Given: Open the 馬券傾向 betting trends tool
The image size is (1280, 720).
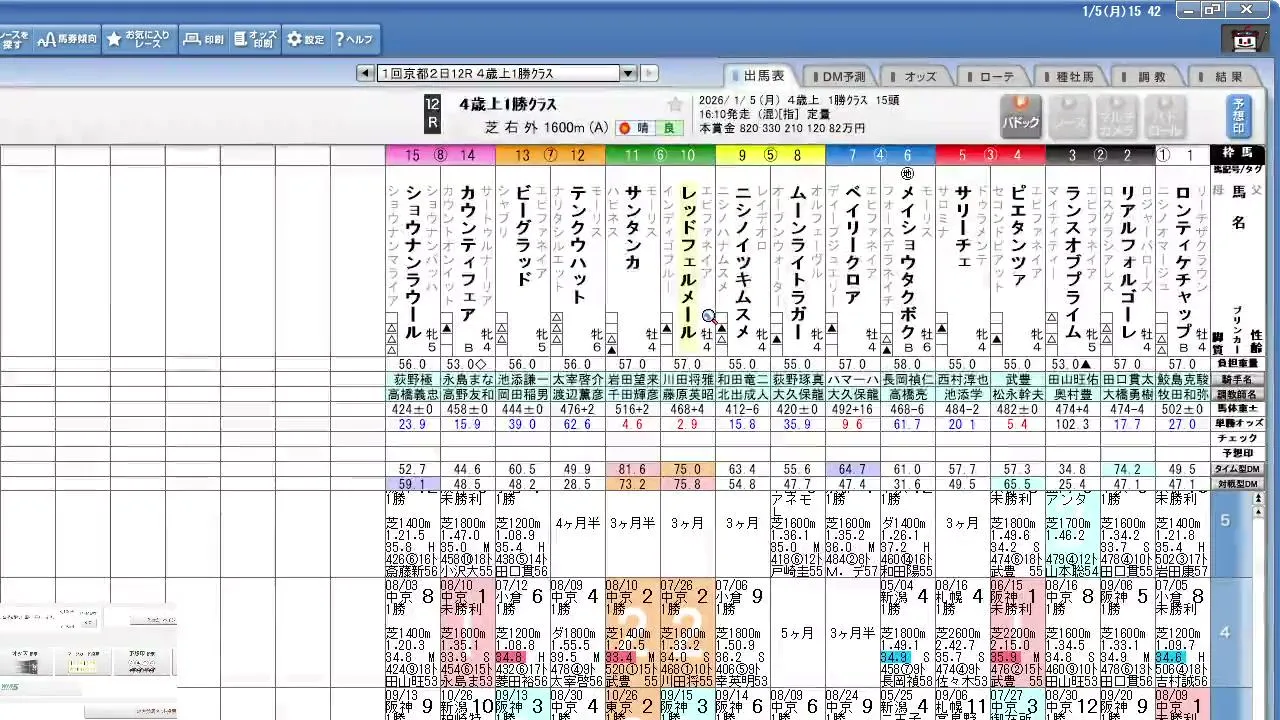Looking at the screenshot, I should (67, 39).
